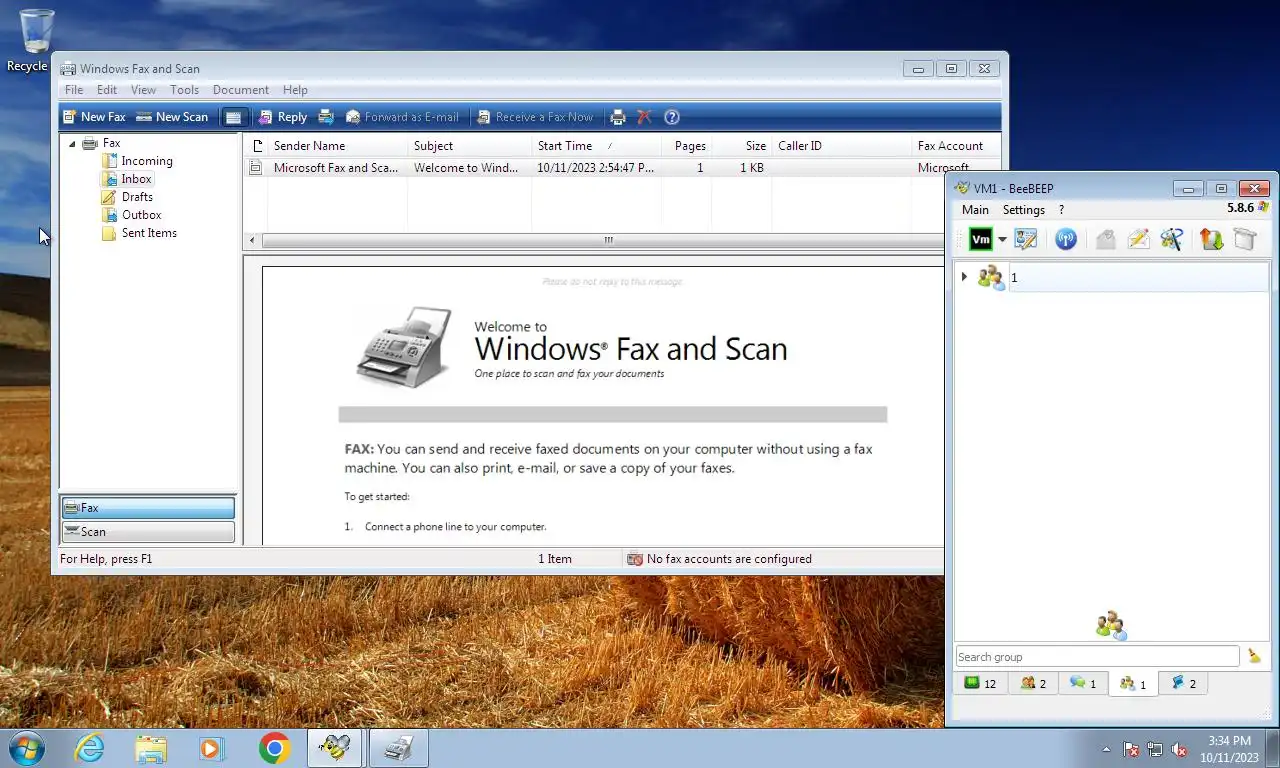Sort by the Start Time column header
This screenshot has width=1280, height=768.
(596, 146)
